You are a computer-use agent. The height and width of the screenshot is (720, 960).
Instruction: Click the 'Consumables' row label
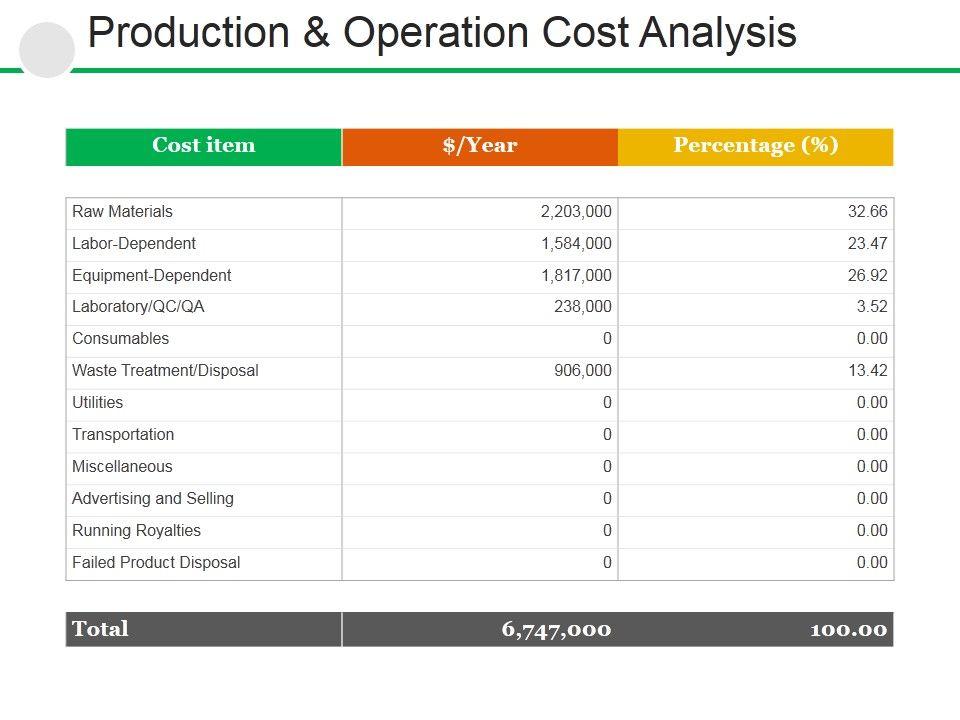[x=120, y=339]
